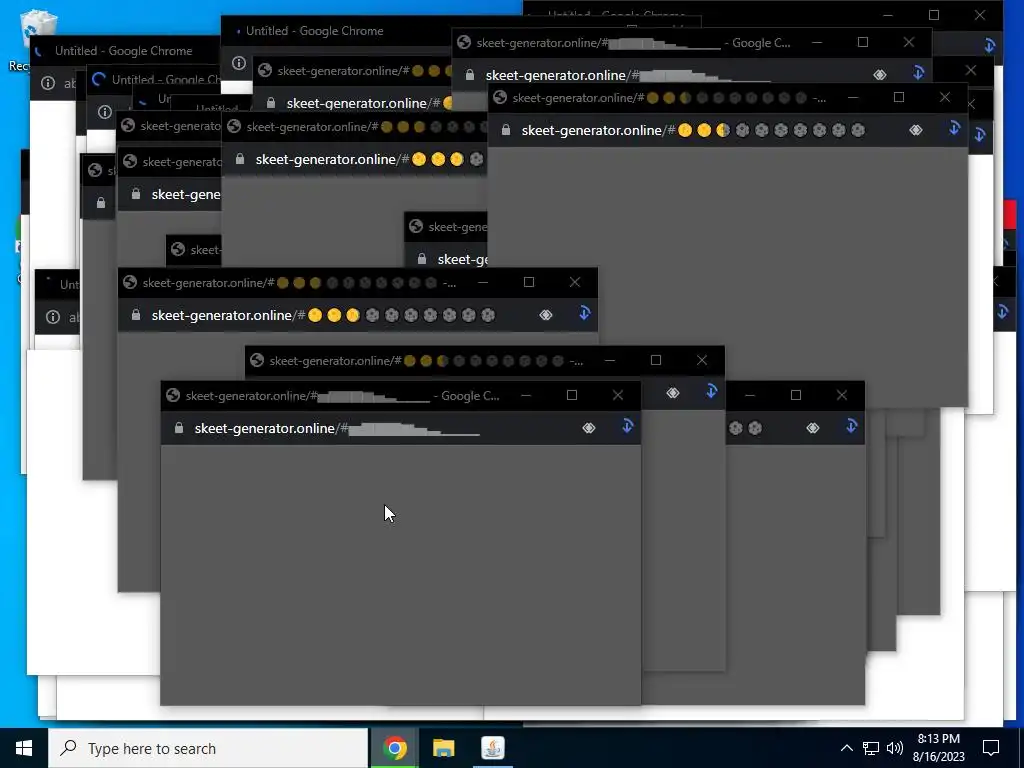
Task: Click lock icon beside bold skeet-gene address
Action: point(136,194)
